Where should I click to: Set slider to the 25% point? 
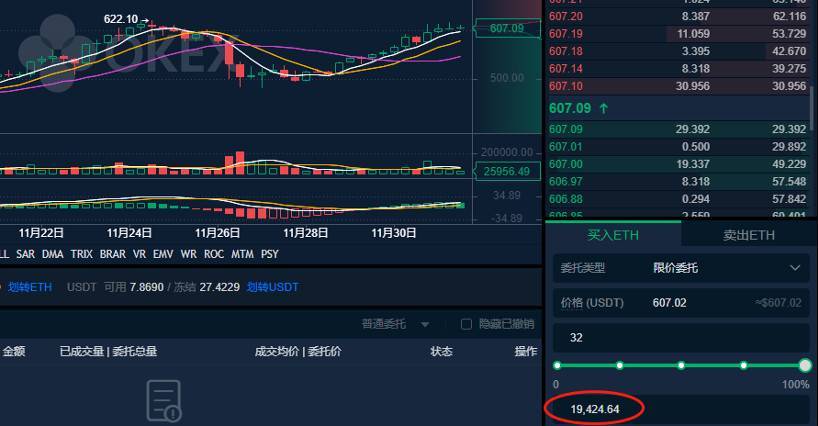[x=619, y=366]
